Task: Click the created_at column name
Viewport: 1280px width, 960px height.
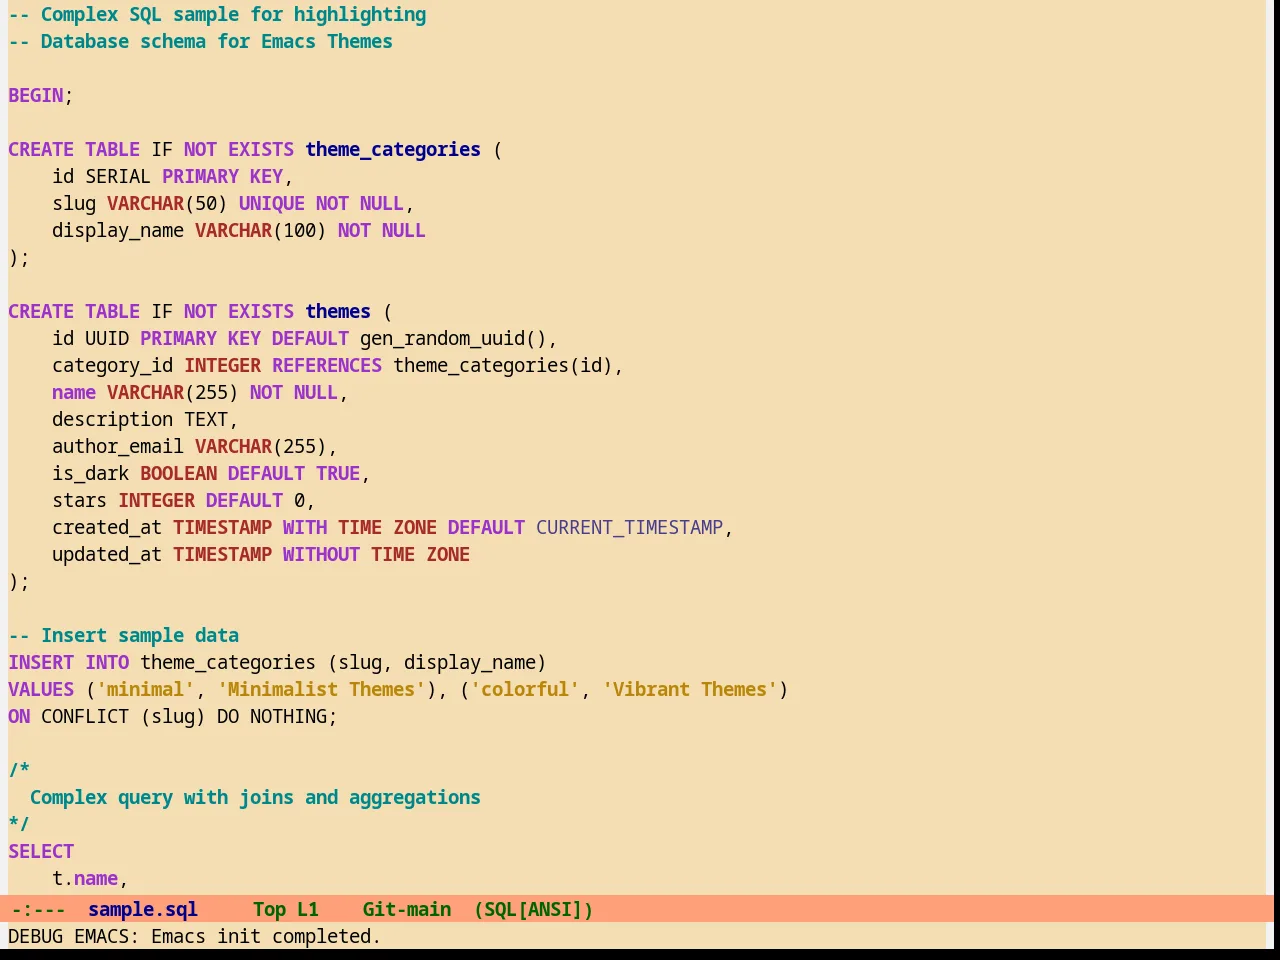Action: pyautogui.click(x=107, y=527)
